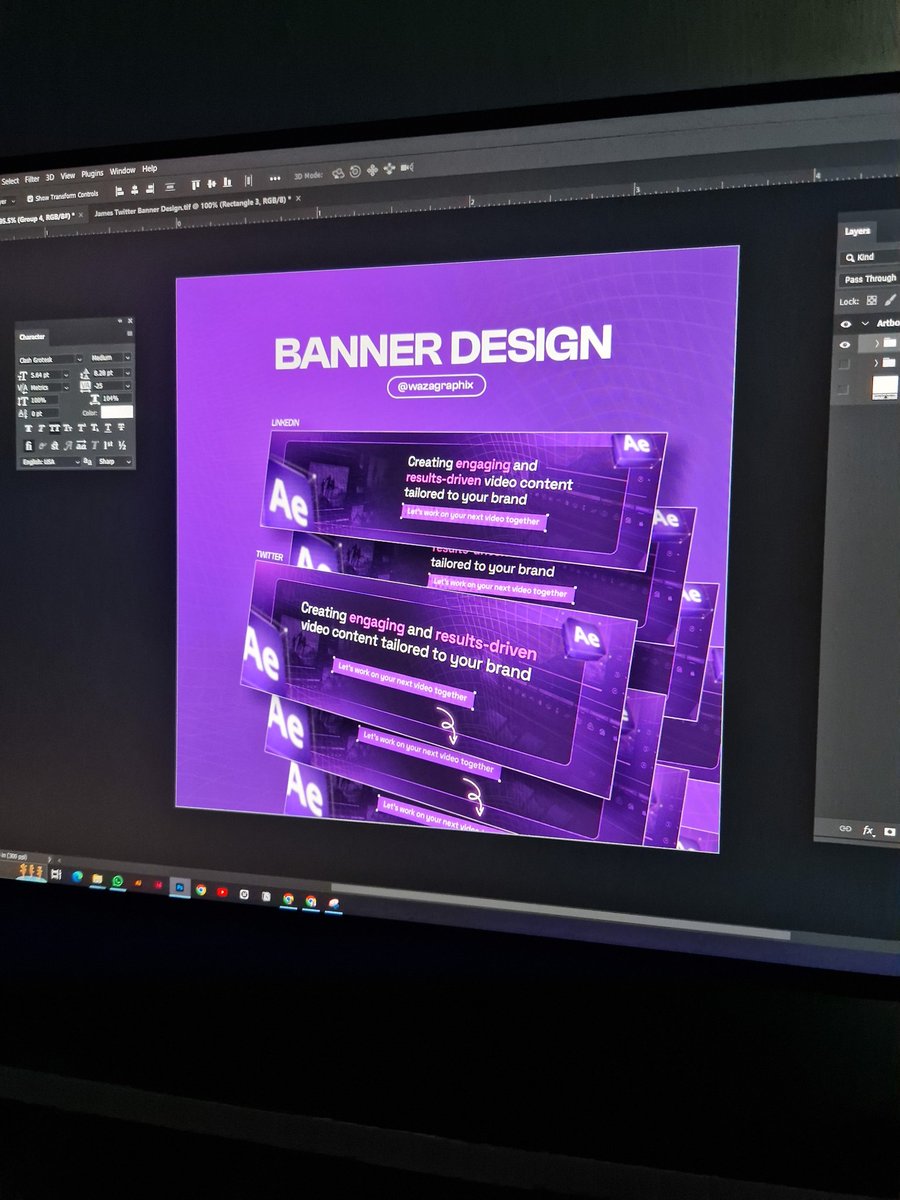Image resolution: width=900 pixels, height=1200 pixels.
Task: Toggle Superscript in Character panel
Action: tap(81, 428)
